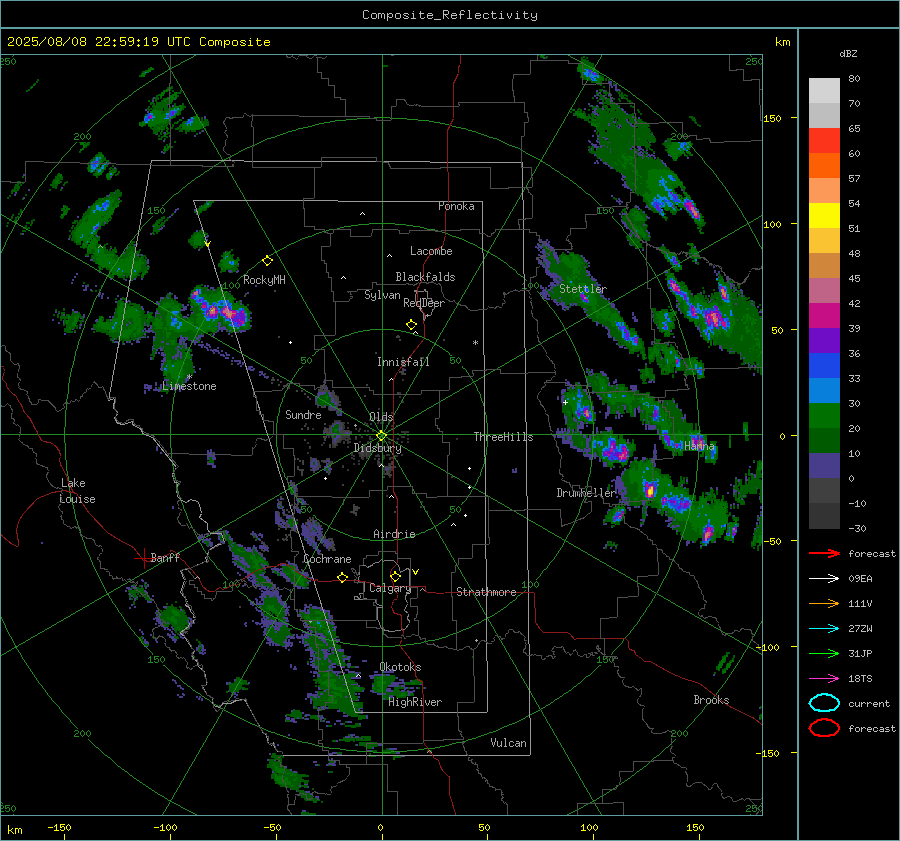Click the Vulcan label

coord(509,743)
